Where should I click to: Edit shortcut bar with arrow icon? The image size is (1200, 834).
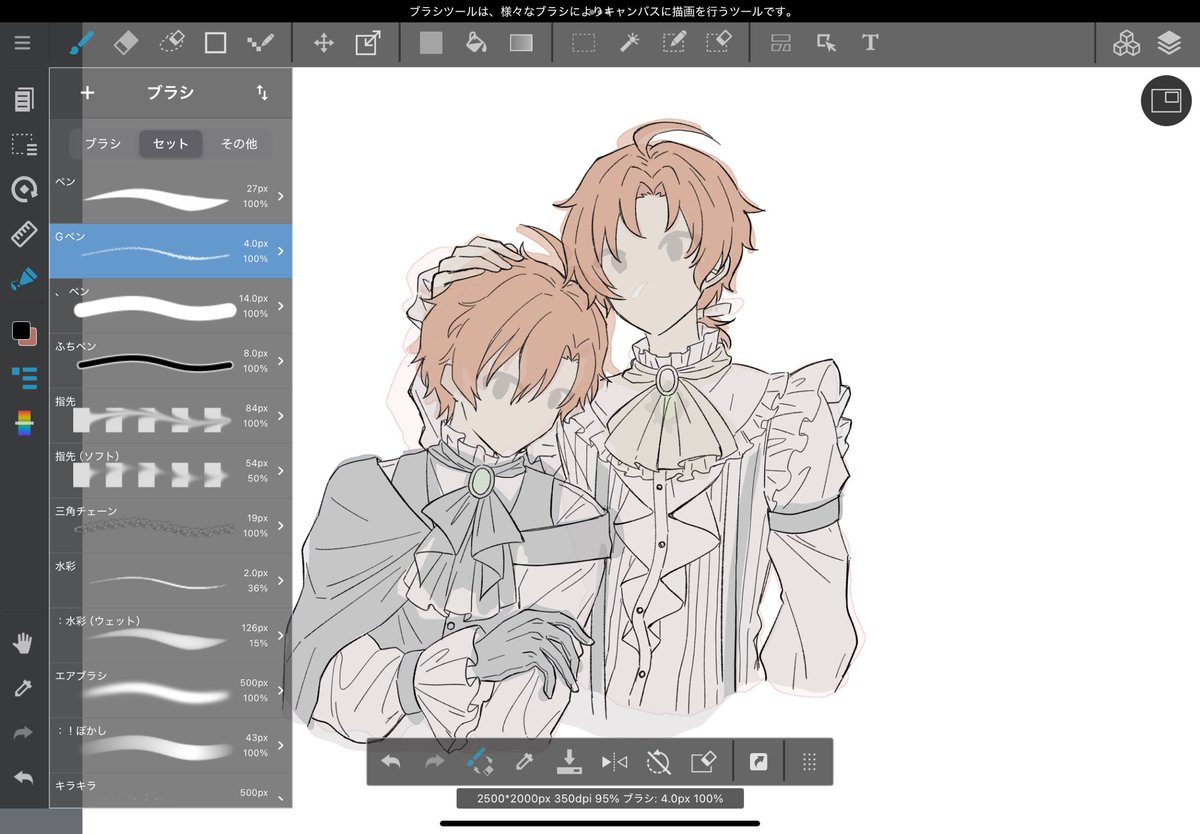coord(758,762)
